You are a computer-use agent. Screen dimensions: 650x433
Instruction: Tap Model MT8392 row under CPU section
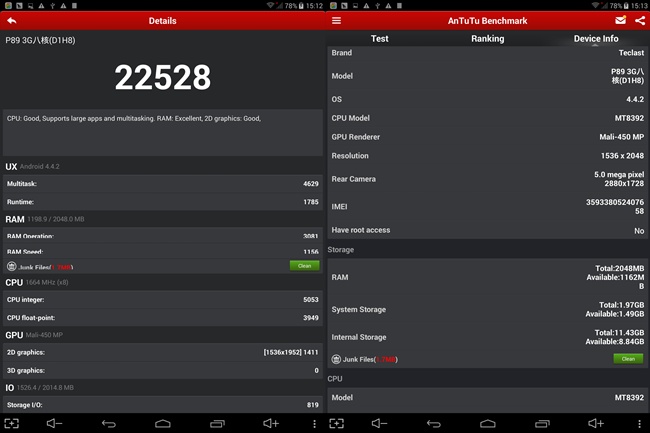(488, 397)
